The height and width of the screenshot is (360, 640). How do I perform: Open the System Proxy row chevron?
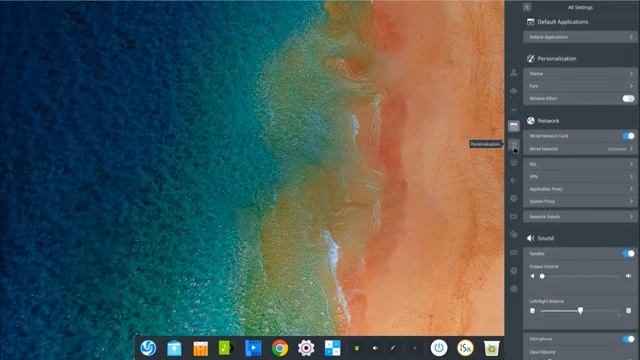pos(631,201)
